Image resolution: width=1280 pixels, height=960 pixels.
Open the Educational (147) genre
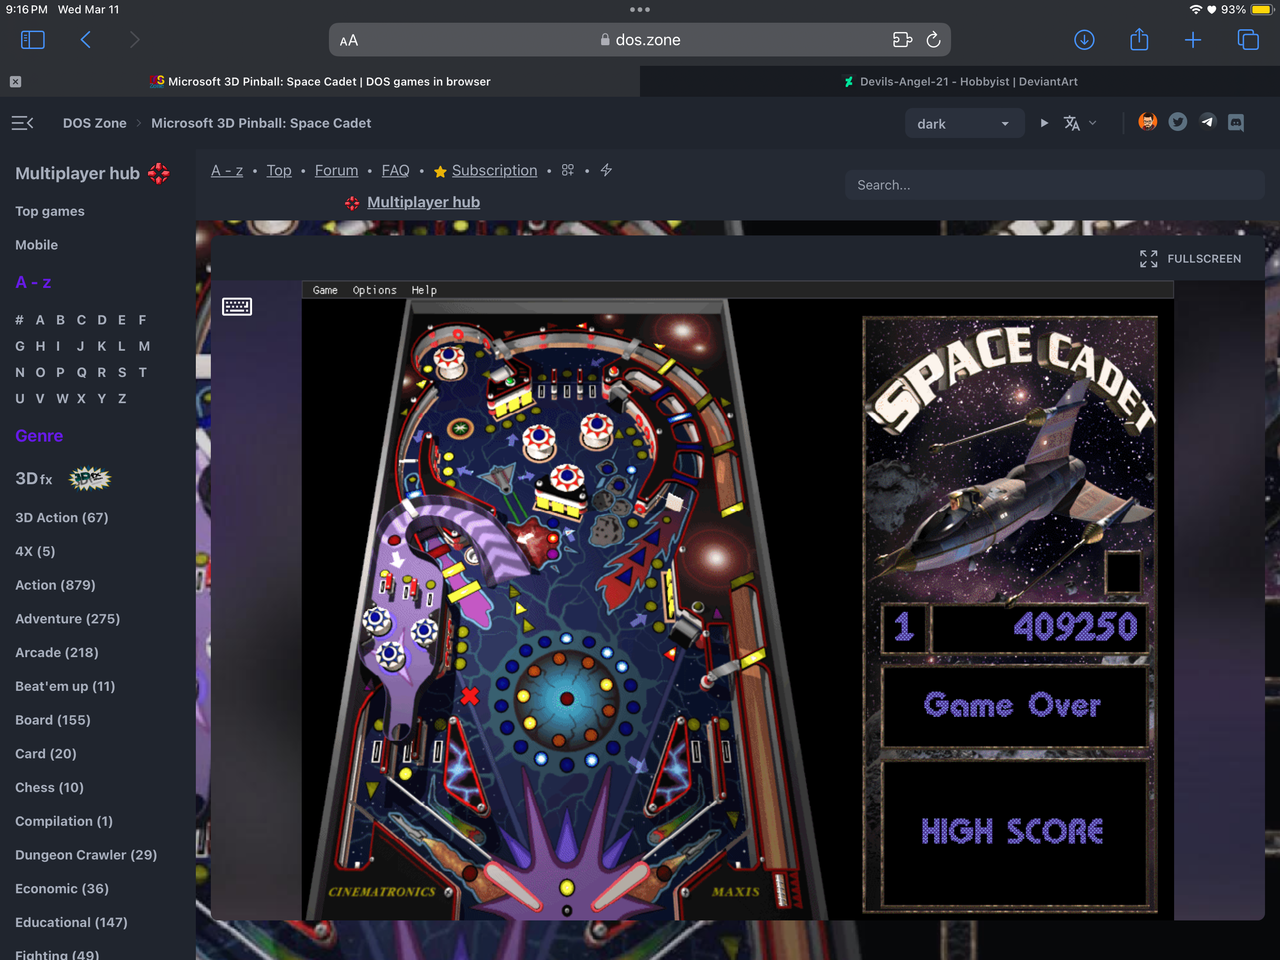click(71, 922)
